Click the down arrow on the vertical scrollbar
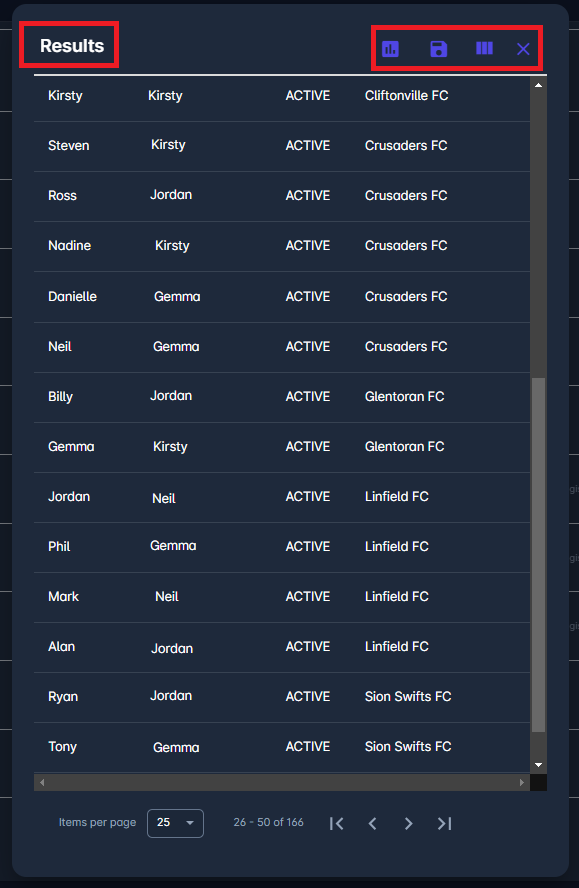This screenshot has height=888, width=579. (x=538, y=764)
